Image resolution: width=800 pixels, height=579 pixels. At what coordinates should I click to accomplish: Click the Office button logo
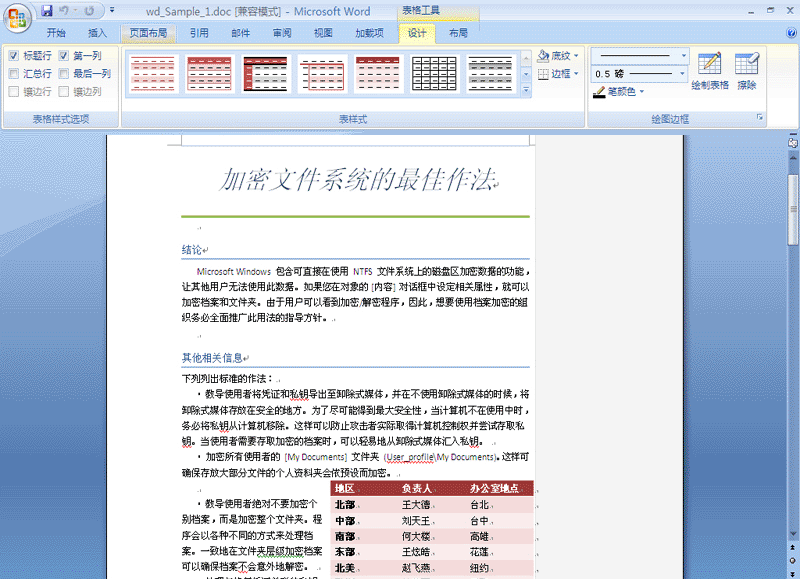pos(18,17)
